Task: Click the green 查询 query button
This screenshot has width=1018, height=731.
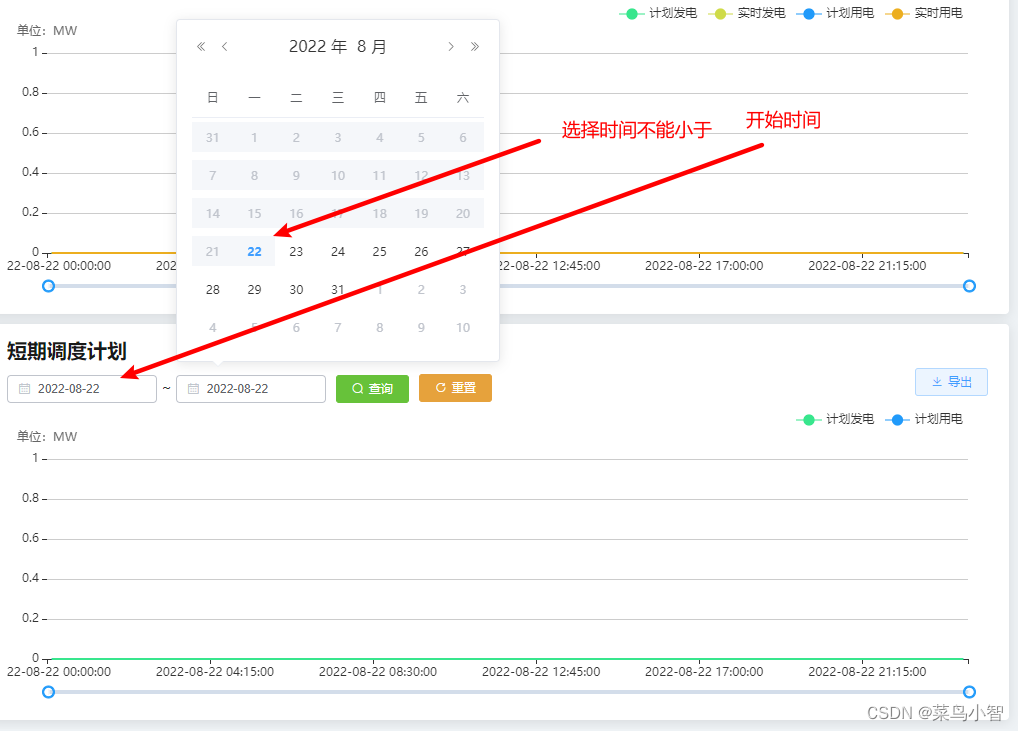Action: (372, 388)
